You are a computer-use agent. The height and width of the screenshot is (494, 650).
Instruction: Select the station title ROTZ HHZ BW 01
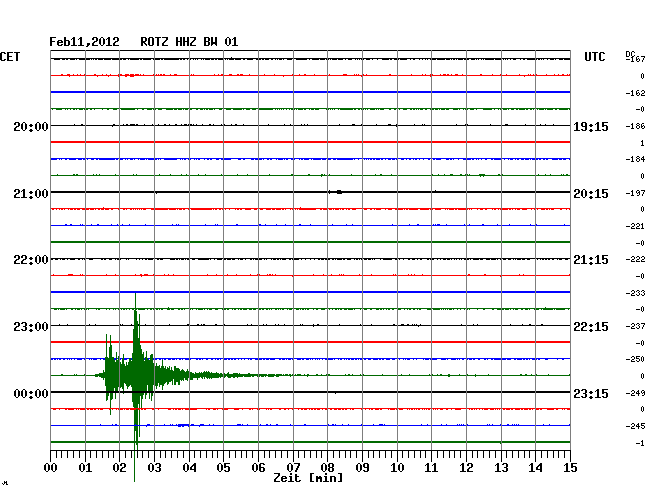pyautogui.click(x=189, y=42)
